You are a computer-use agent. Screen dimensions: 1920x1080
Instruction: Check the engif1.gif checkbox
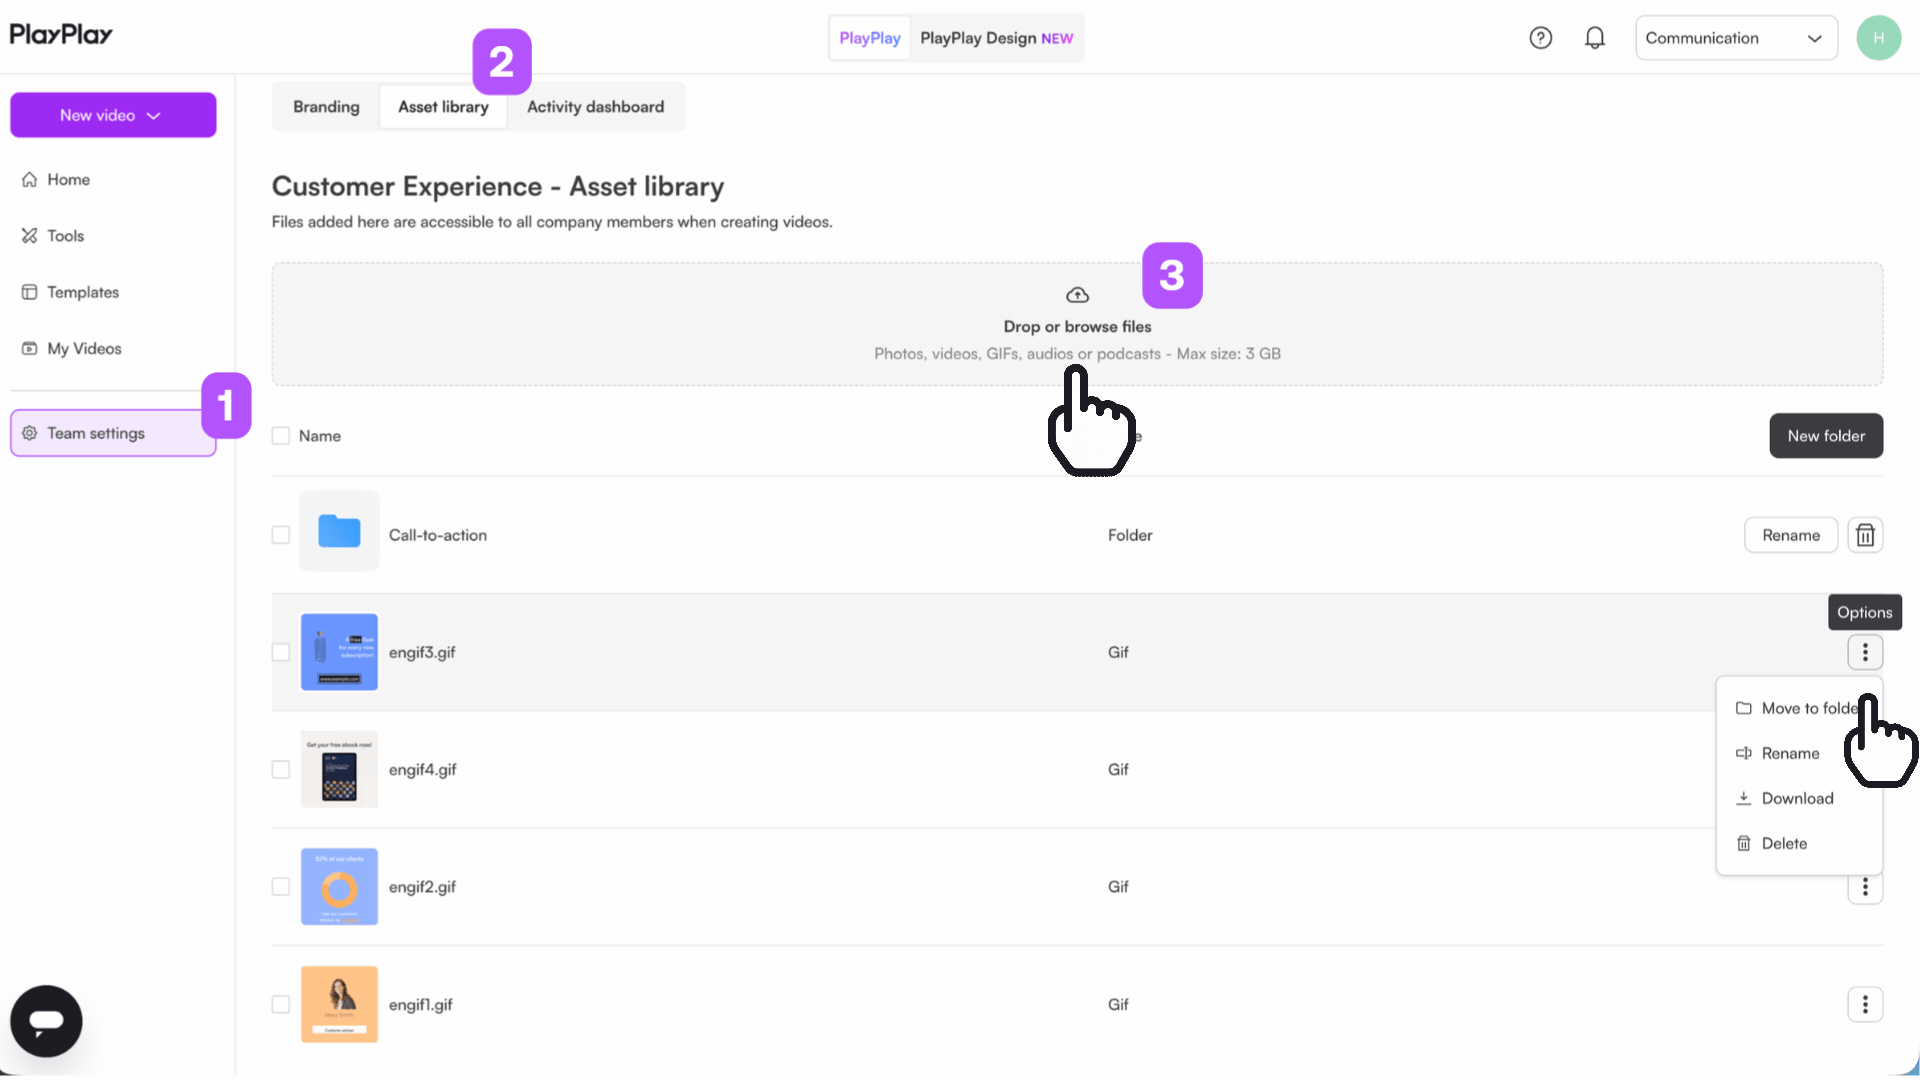[x=281, y=1004]
